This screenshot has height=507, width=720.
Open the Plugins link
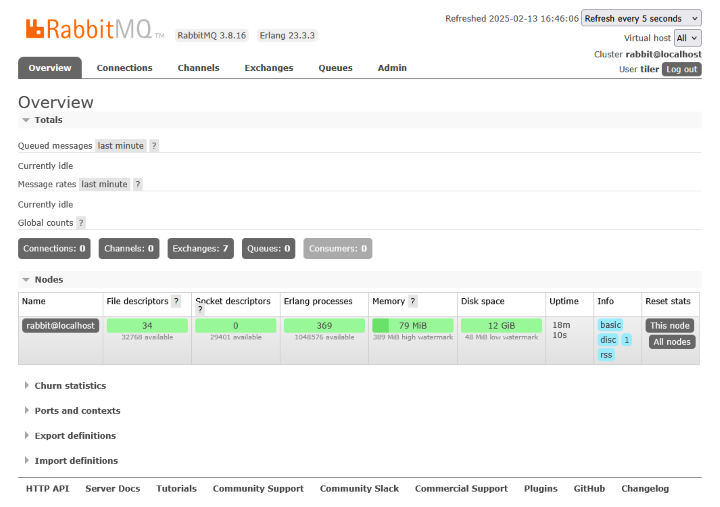coord(540,489)
